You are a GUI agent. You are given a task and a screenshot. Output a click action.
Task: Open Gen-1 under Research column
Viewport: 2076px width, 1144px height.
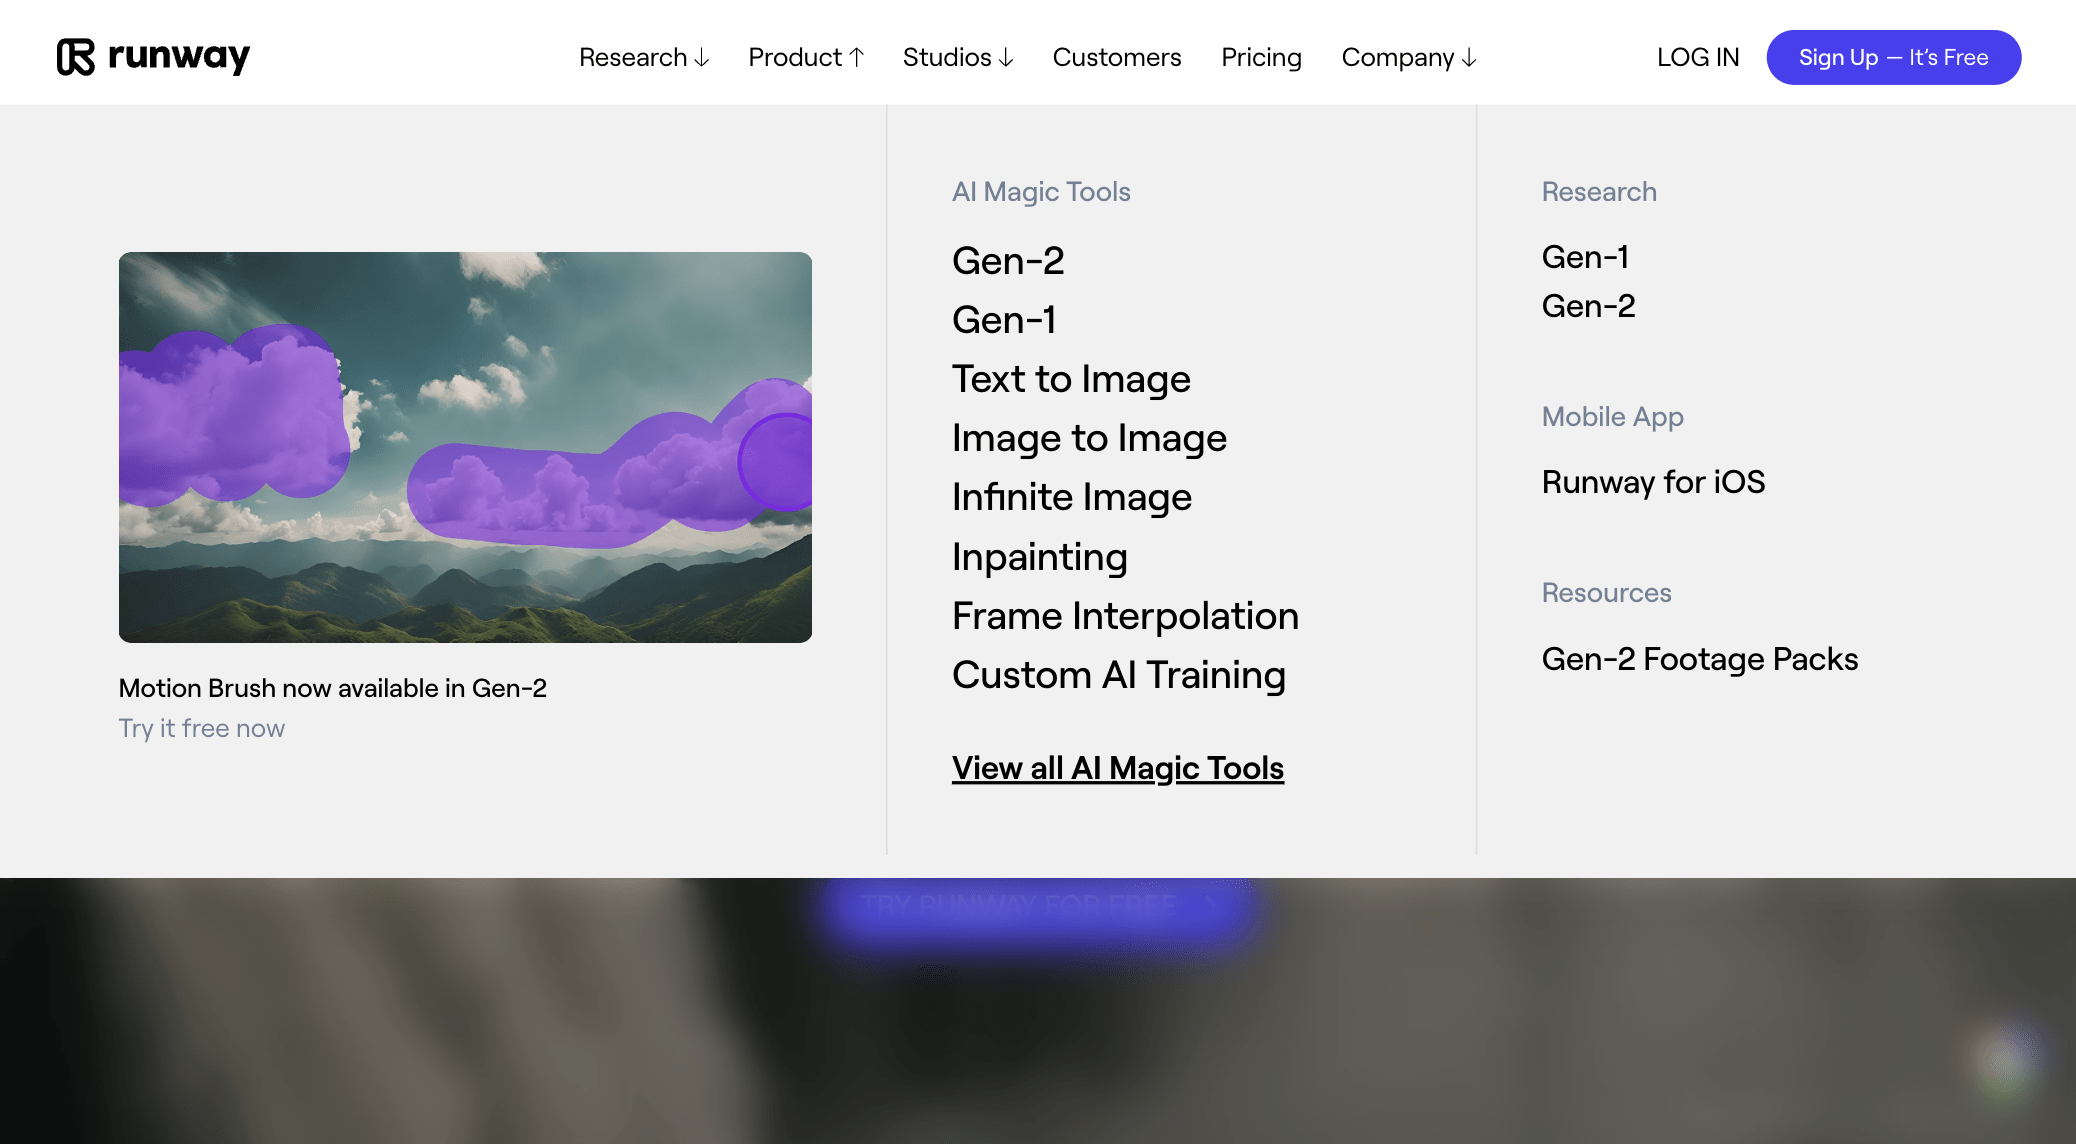[1585, 257]
